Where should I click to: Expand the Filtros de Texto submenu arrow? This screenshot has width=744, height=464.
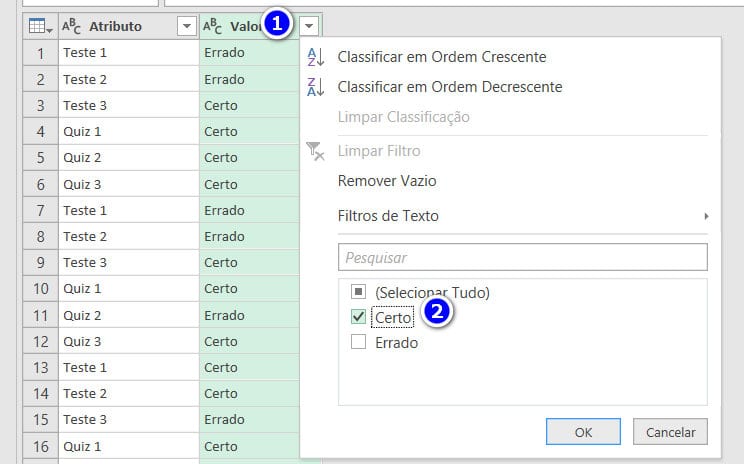(x=706, y=216)
